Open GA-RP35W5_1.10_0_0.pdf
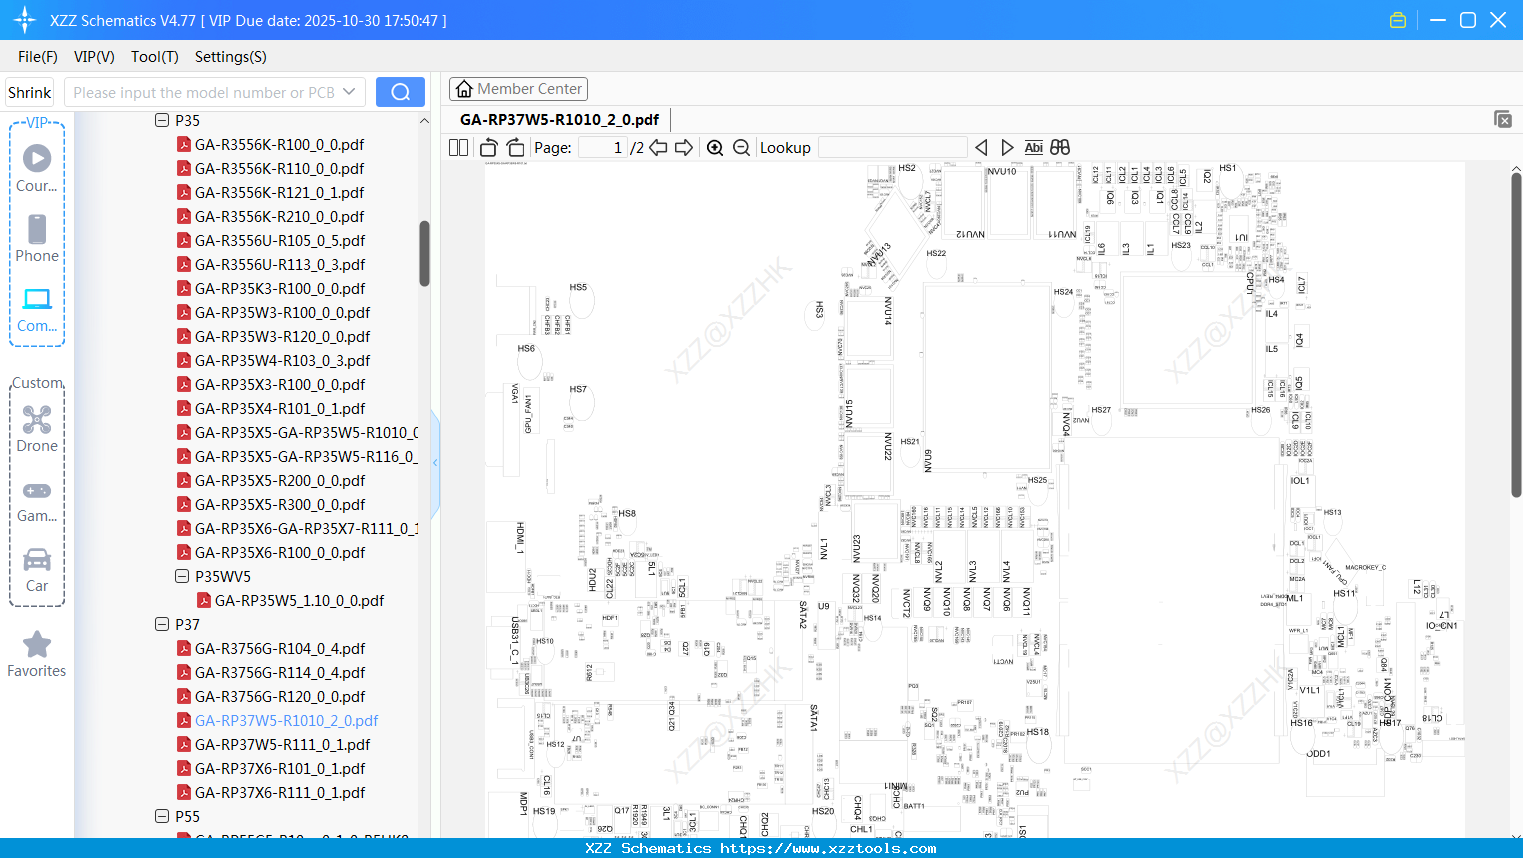The image size is (1523, 858). point(299,600)
